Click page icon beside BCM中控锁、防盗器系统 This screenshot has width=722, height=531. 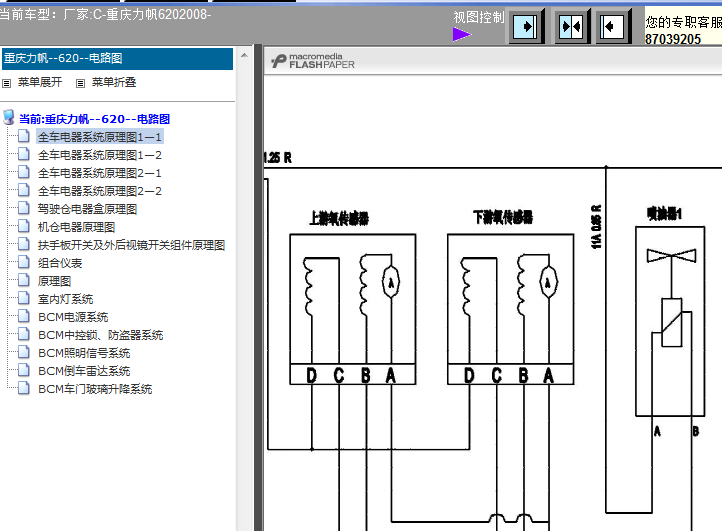[24, 334]
